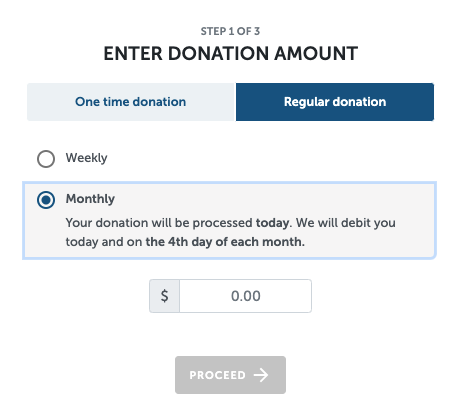Click the bold 'today' word in description
470x412 pixels.
pyautogui.click(x=272, y=223)
